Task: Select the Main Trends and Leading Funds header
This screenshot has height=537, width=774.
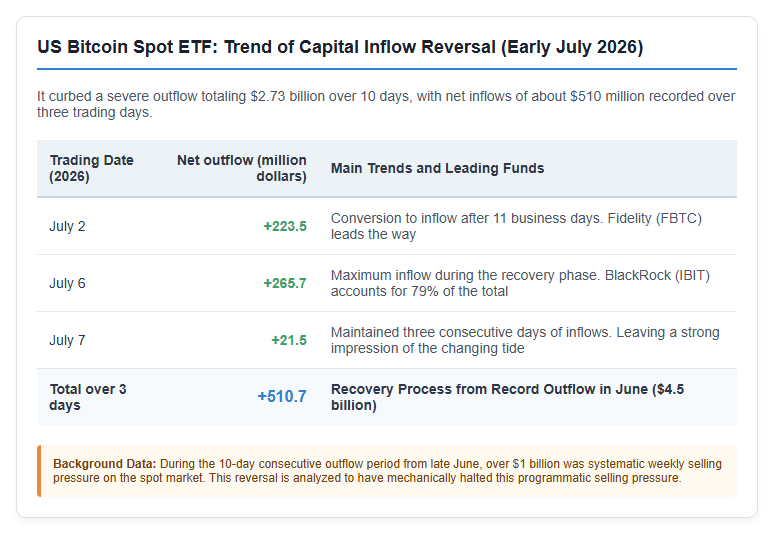Action: click(437, 168)
